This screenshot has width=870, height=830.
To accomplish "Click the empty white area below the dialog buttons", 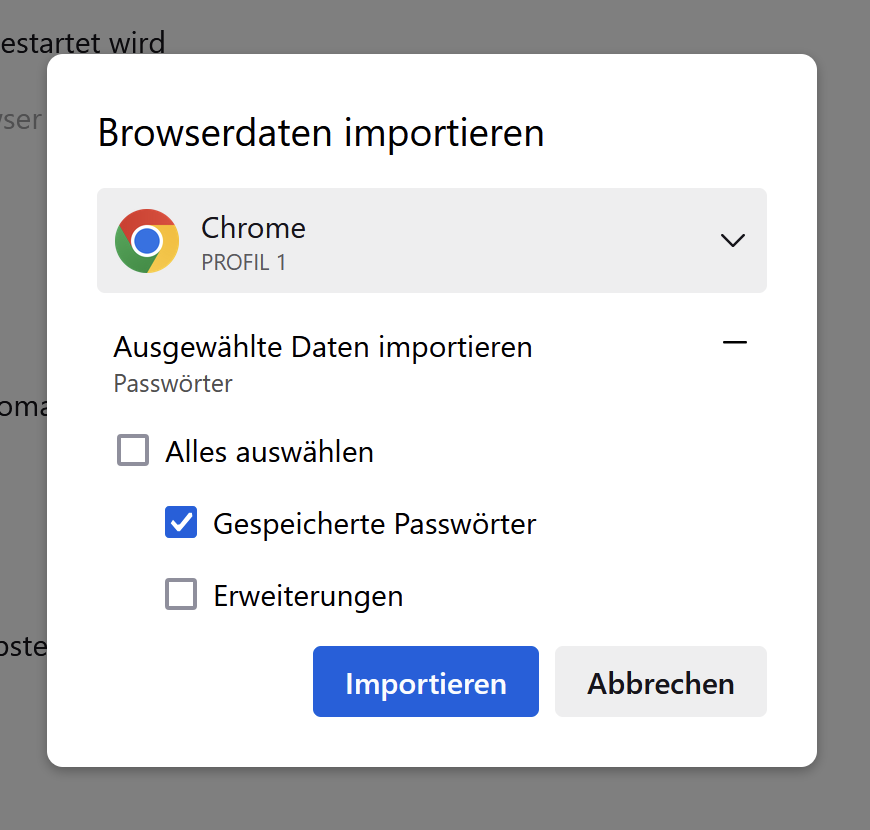I will (x=430, y=742).
